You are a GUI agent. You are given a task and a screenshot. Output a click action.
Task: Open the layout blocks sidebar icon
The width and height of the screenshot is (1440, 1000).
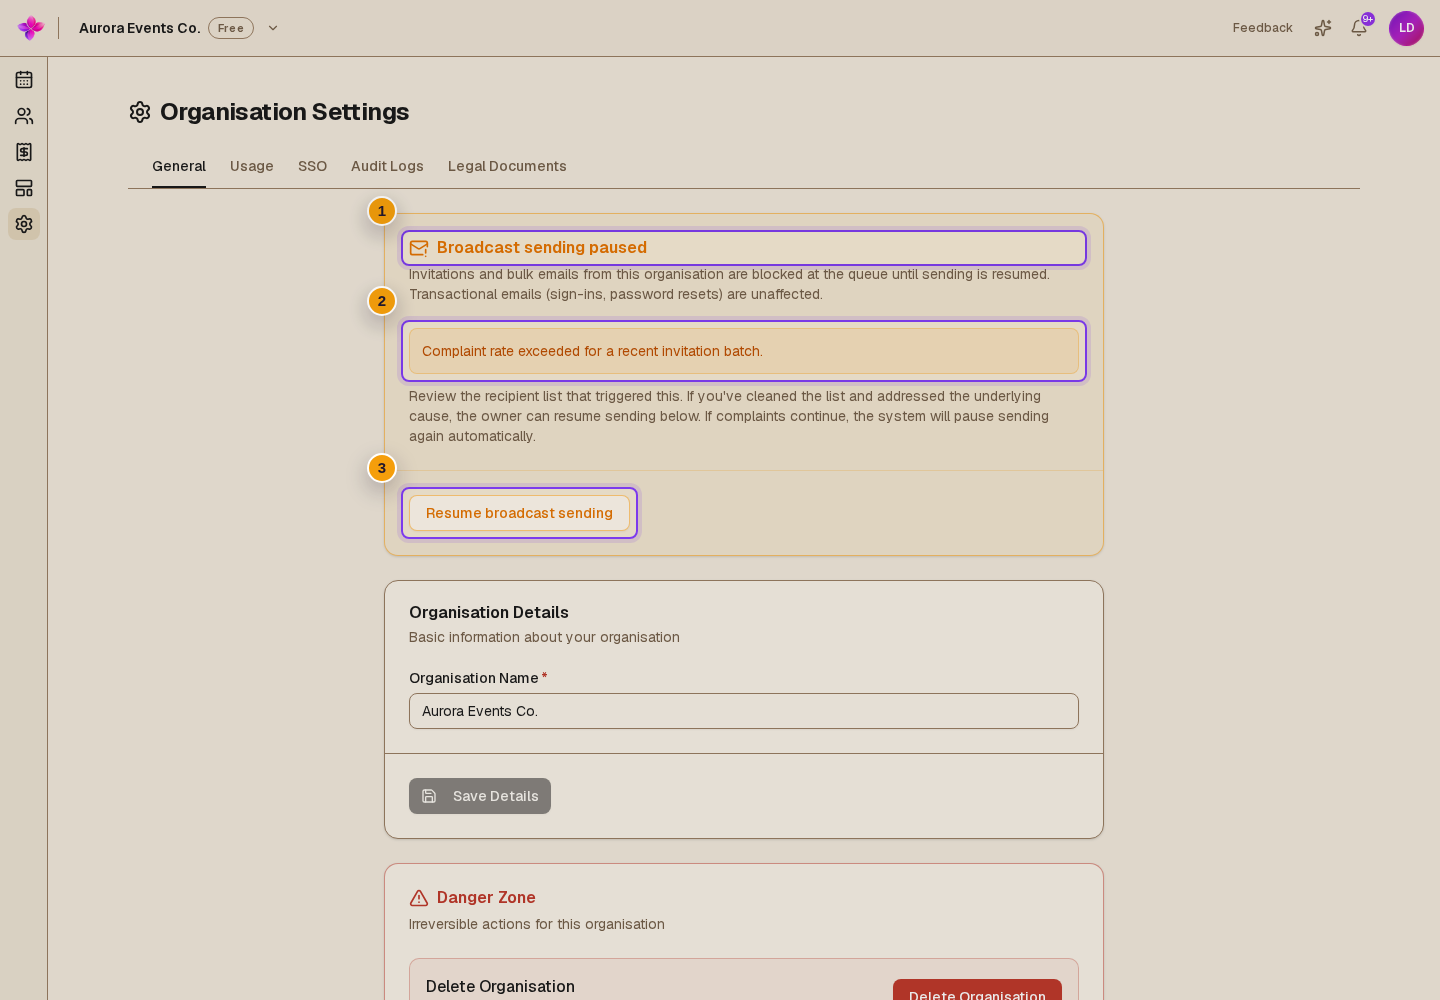[x=24, y=188]
